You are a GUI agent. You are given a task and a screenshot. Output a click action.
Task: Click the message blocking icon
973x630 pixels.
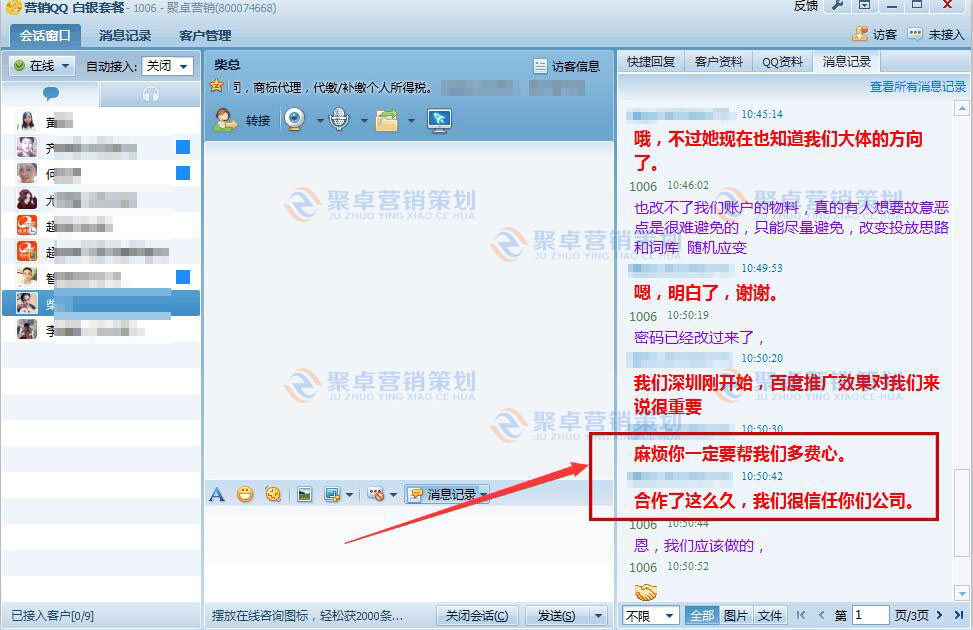pos(375,494)
